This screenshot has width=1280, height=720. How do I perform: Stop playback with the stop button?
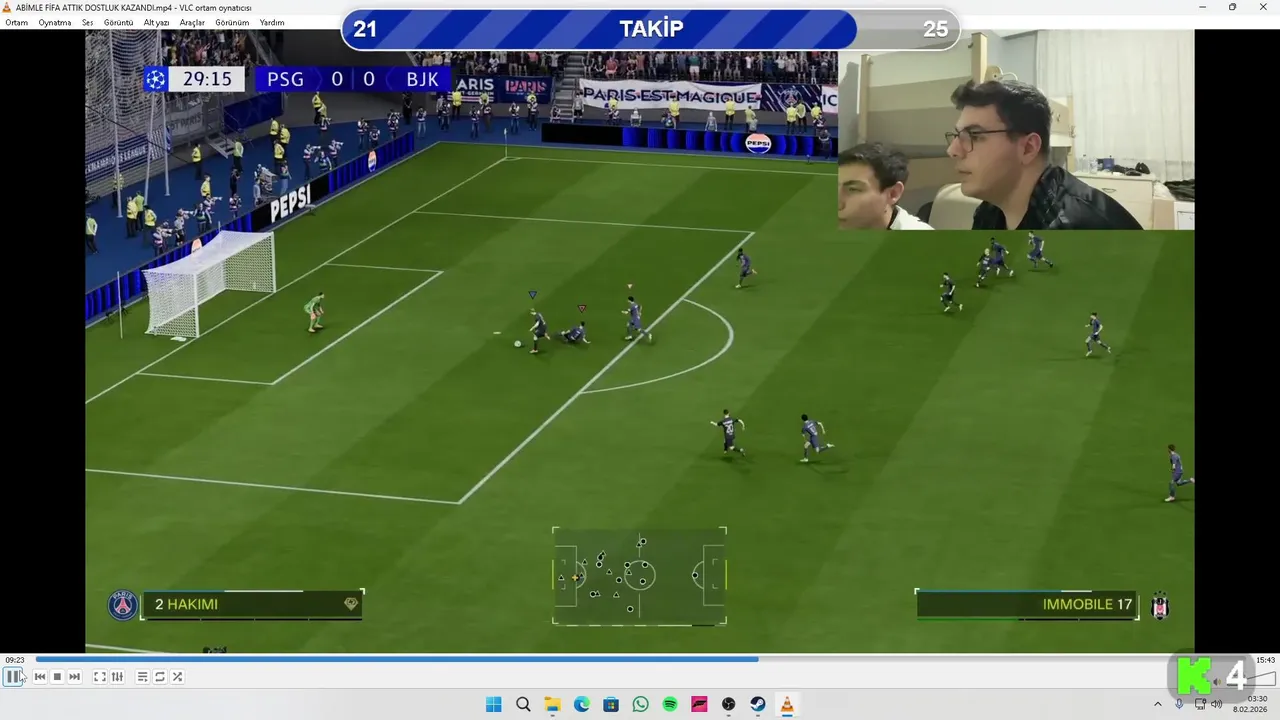(57, 677)
